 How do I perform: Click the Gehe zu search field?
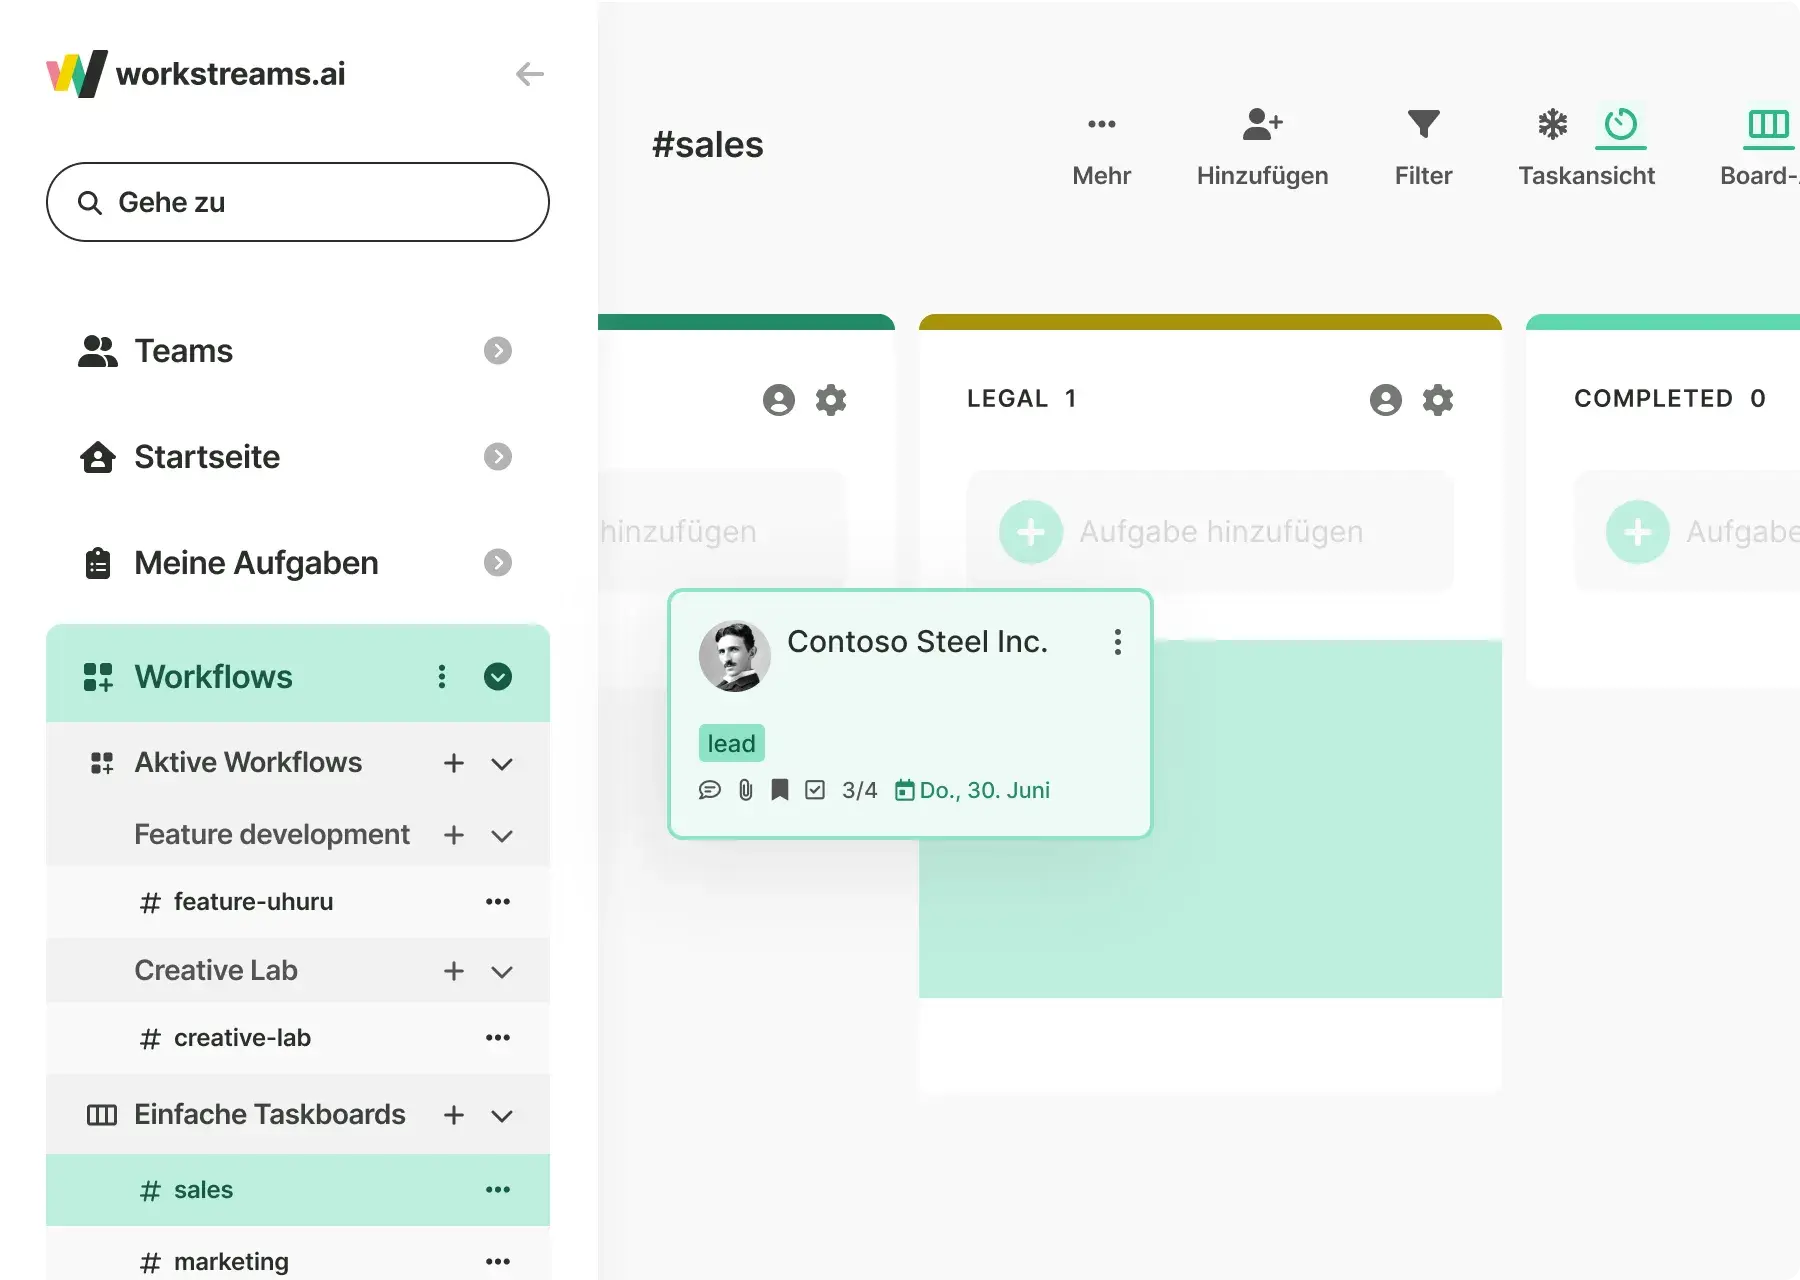[298, 202]
